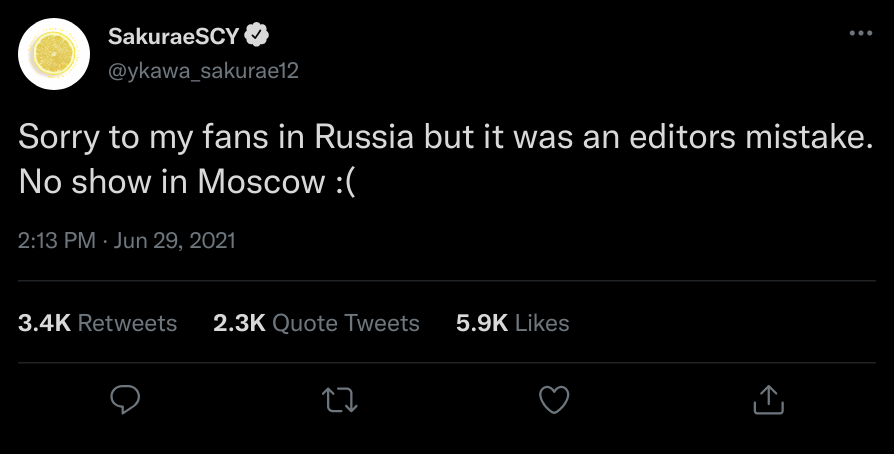Viewport: 894px width, 454px height.
Task: View the 2.3K Quote Tweets list
Action: click(x=316, y=323)
